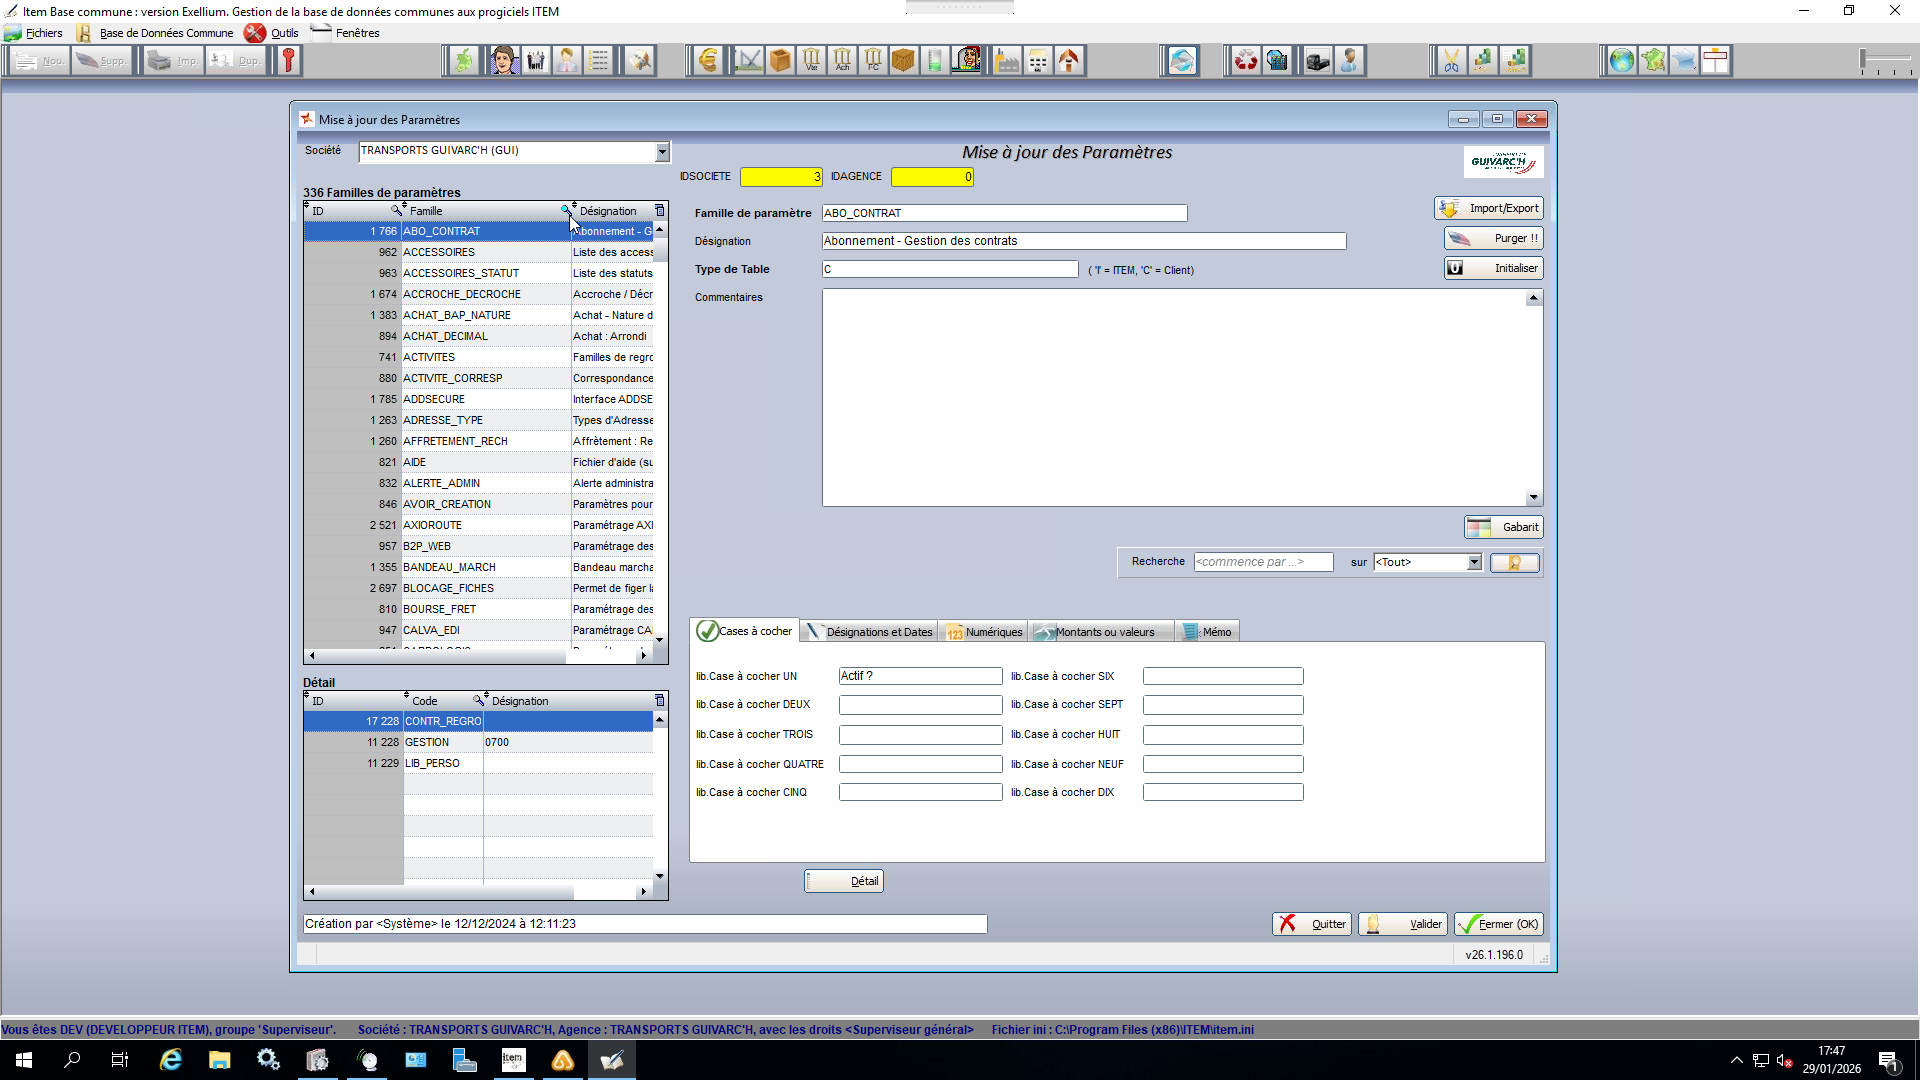Viewport: 1920px width, 1080px height.
Task: Click the red recycle arrows icon
Action: (1245, 61)
